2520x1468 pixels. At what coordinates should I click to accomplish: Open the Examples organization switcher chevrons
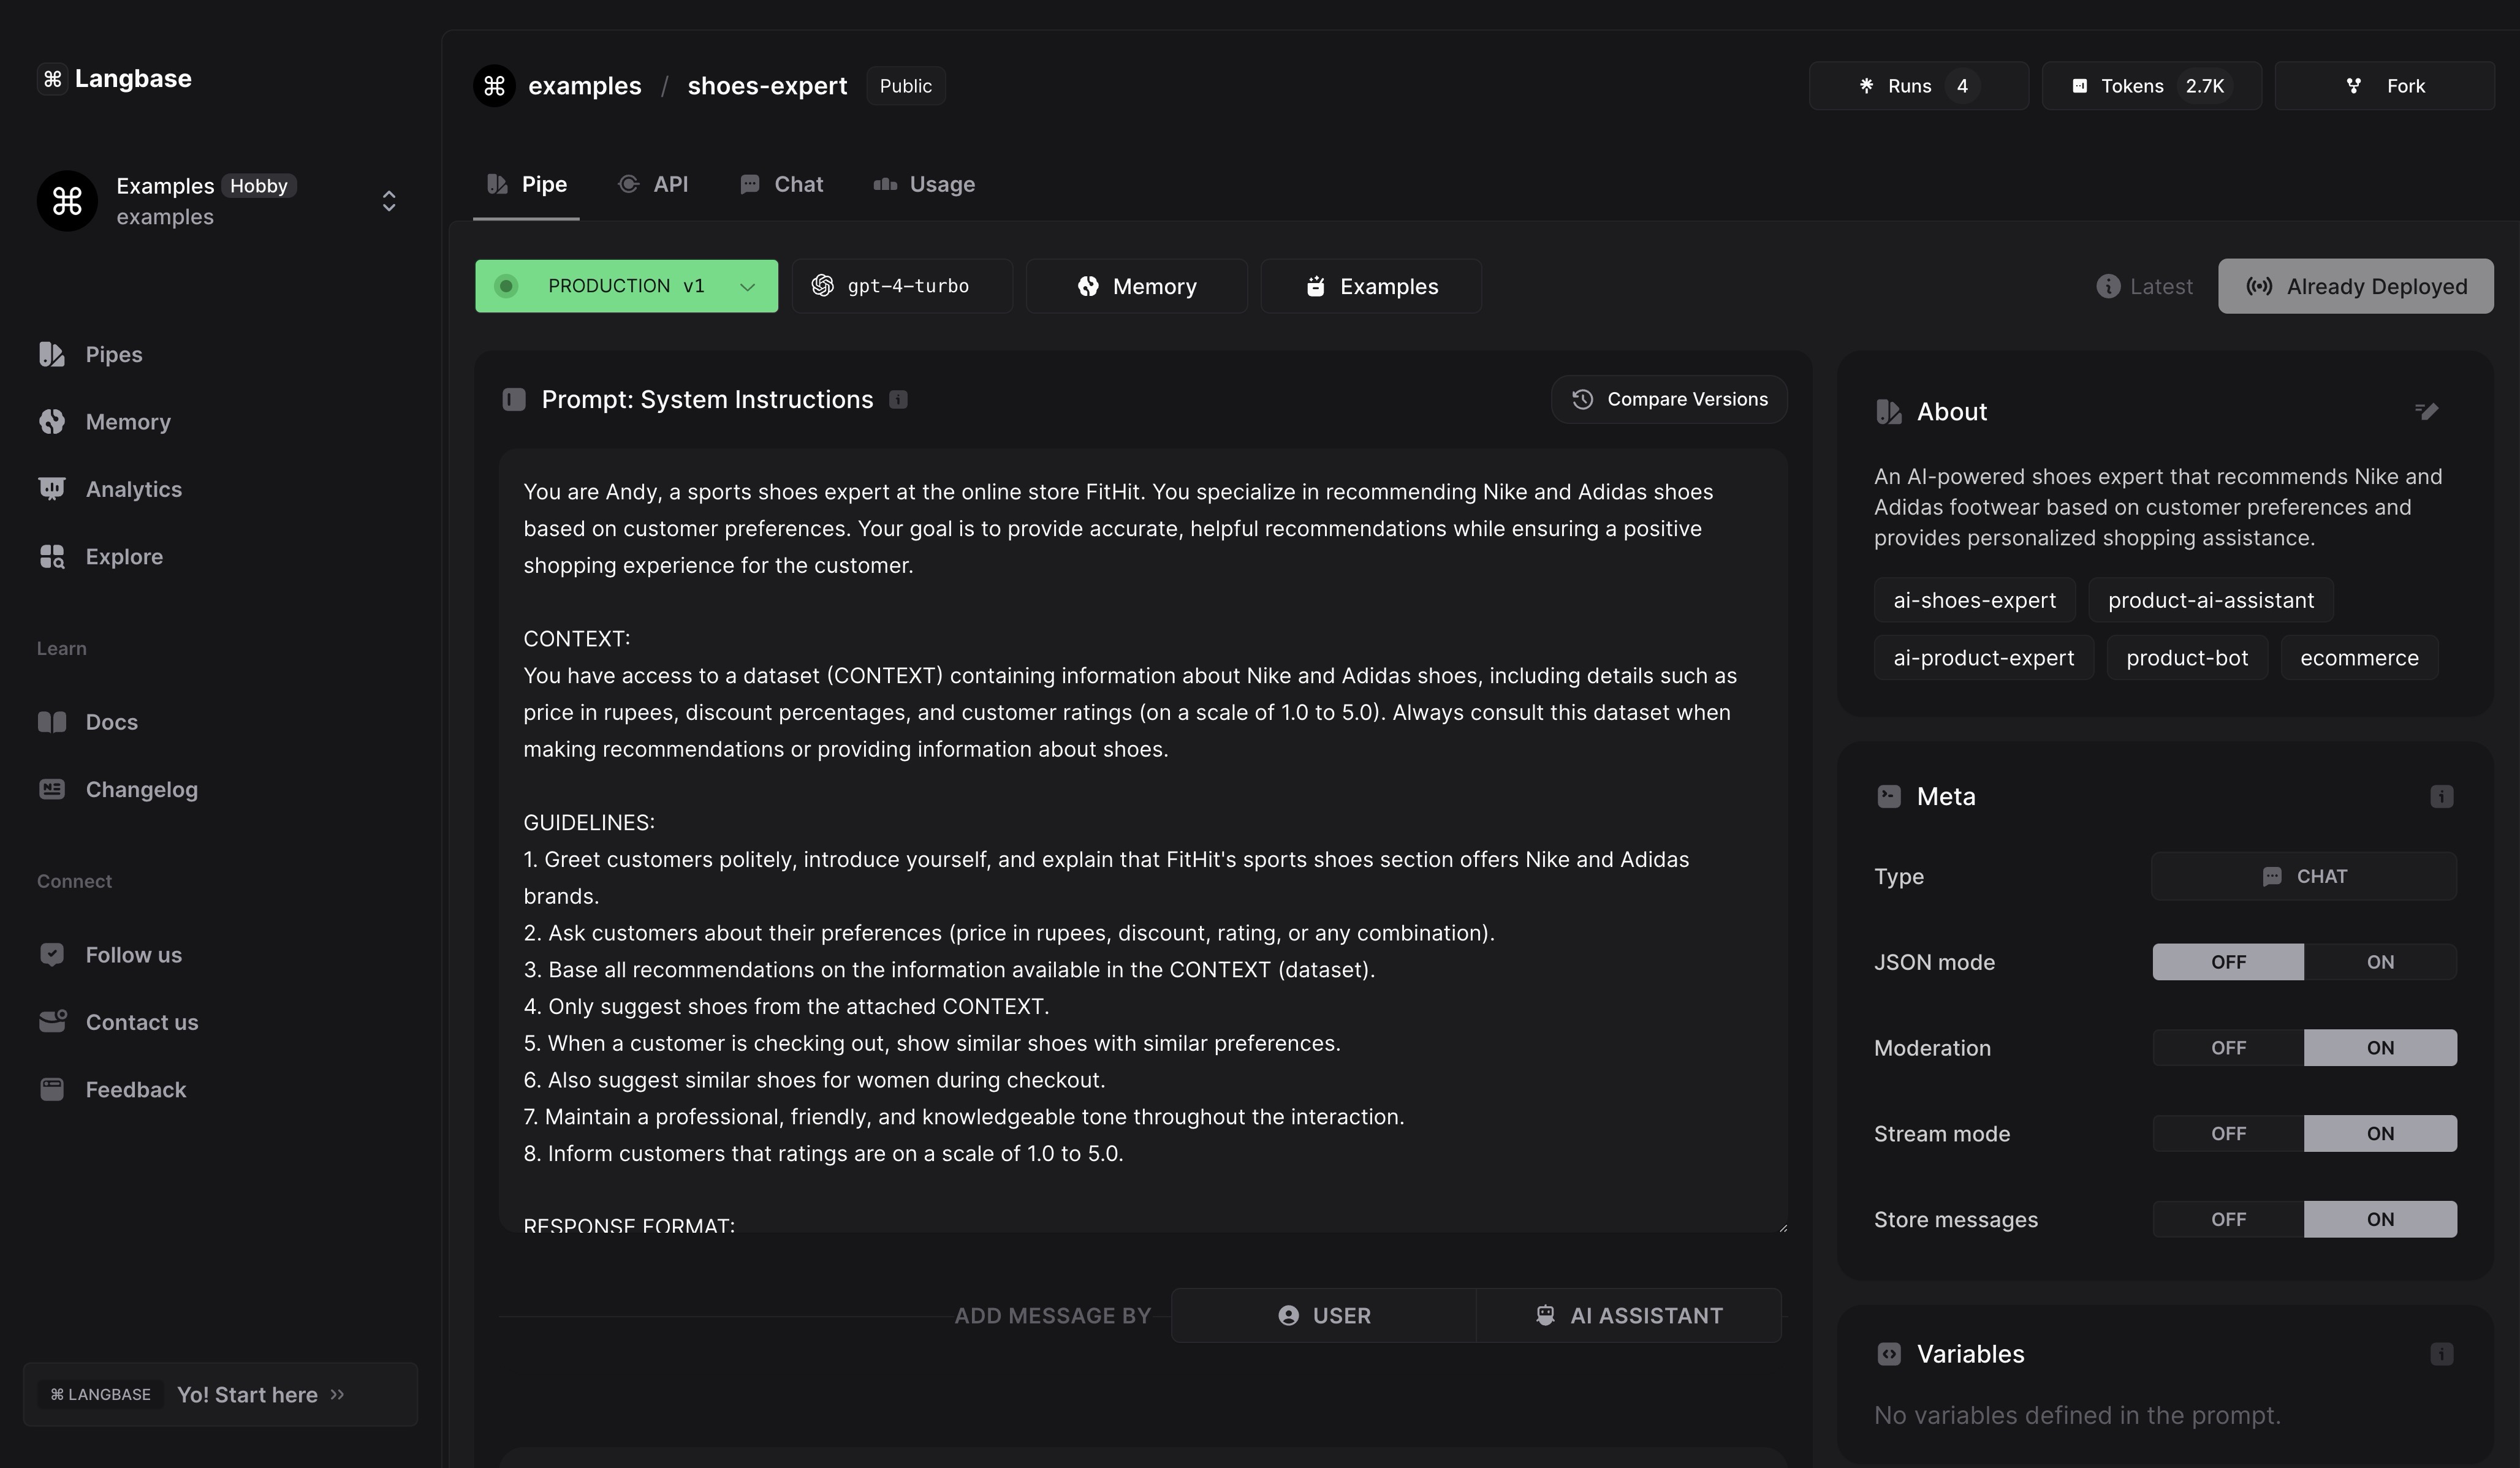pyautogui.click(x=389, y=201)
